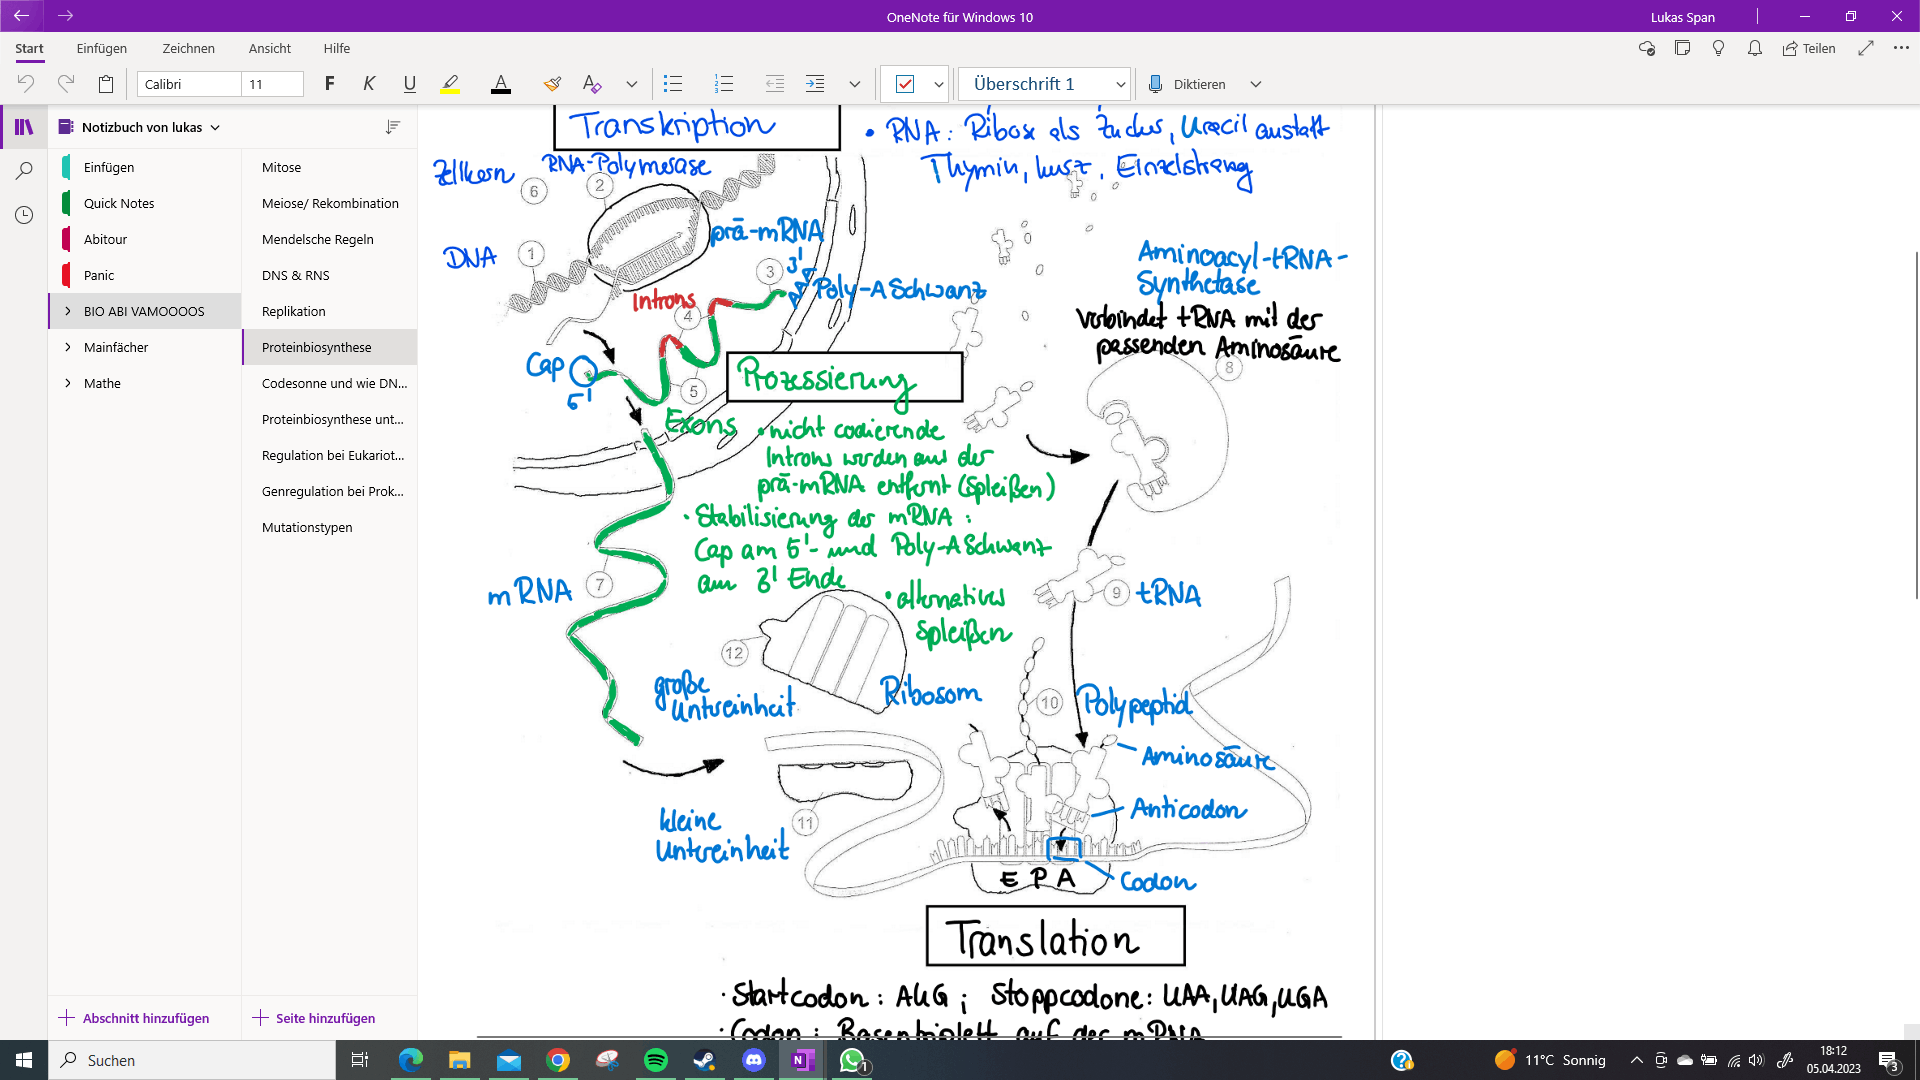Open the Hilfe tab

click(x=337, y=48)
